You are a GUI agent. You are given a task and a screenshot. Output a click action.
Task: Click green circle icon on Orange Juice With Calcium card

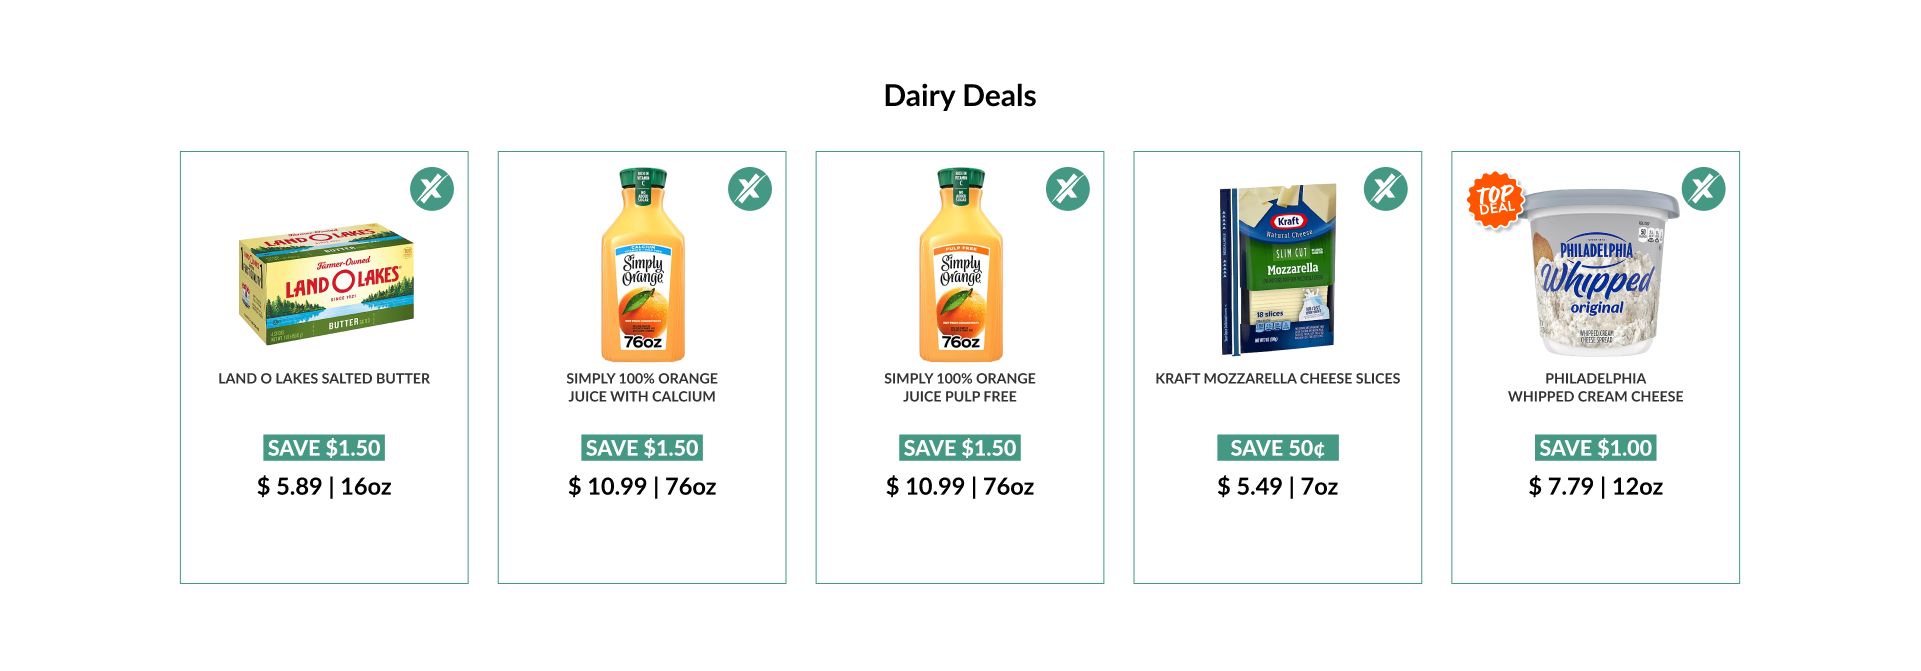coord(750,189)
